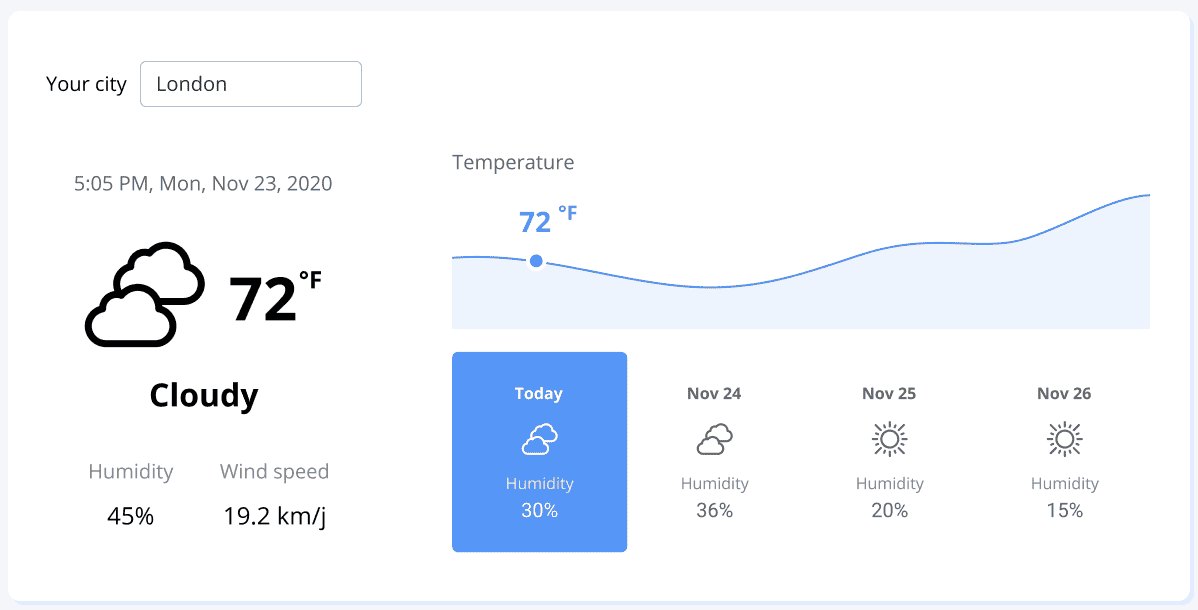Click the blue dot on temperature curve

click(536, 261)
